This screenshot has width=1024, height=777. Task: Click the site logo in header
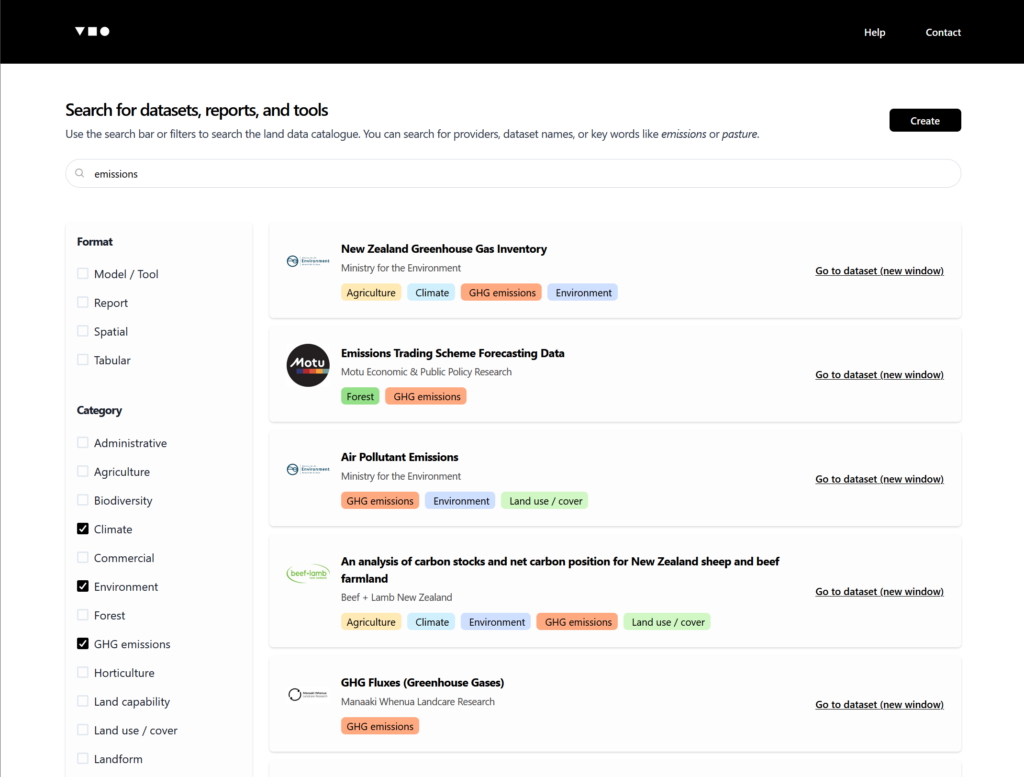92,32
